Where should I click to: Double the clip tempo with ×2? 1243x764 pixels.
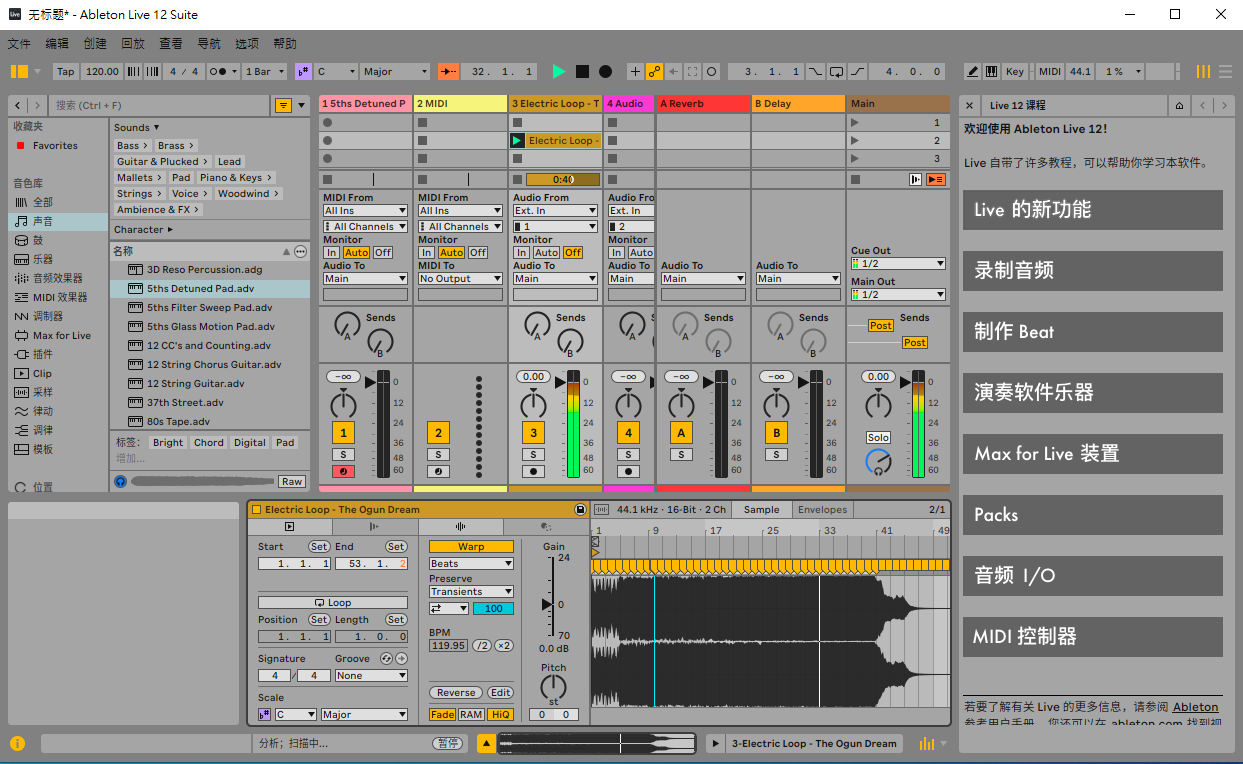[504, 646]
